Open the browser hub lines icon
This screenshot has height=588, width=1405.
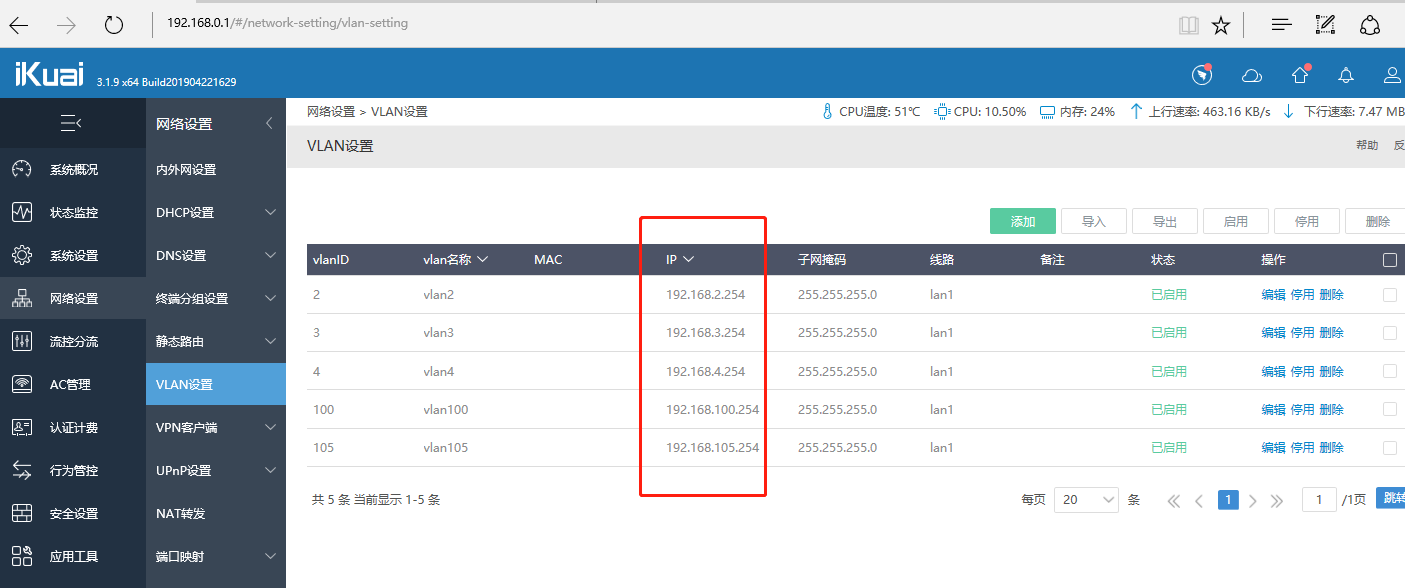(1282, 25)
